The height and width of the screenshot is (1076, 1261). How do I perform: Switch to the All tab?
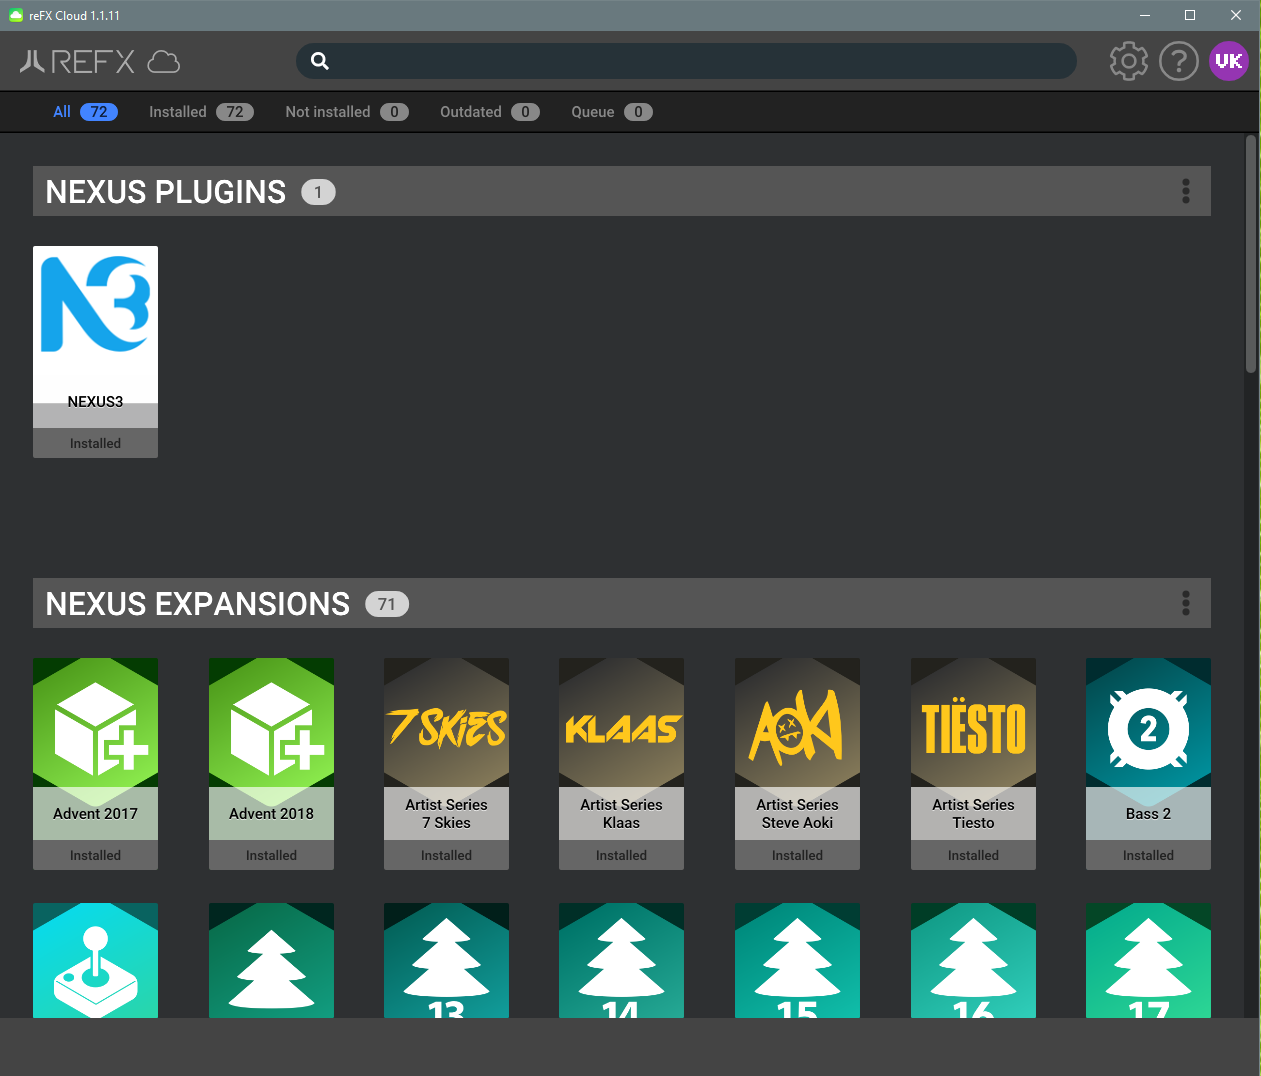pos(85,112)
